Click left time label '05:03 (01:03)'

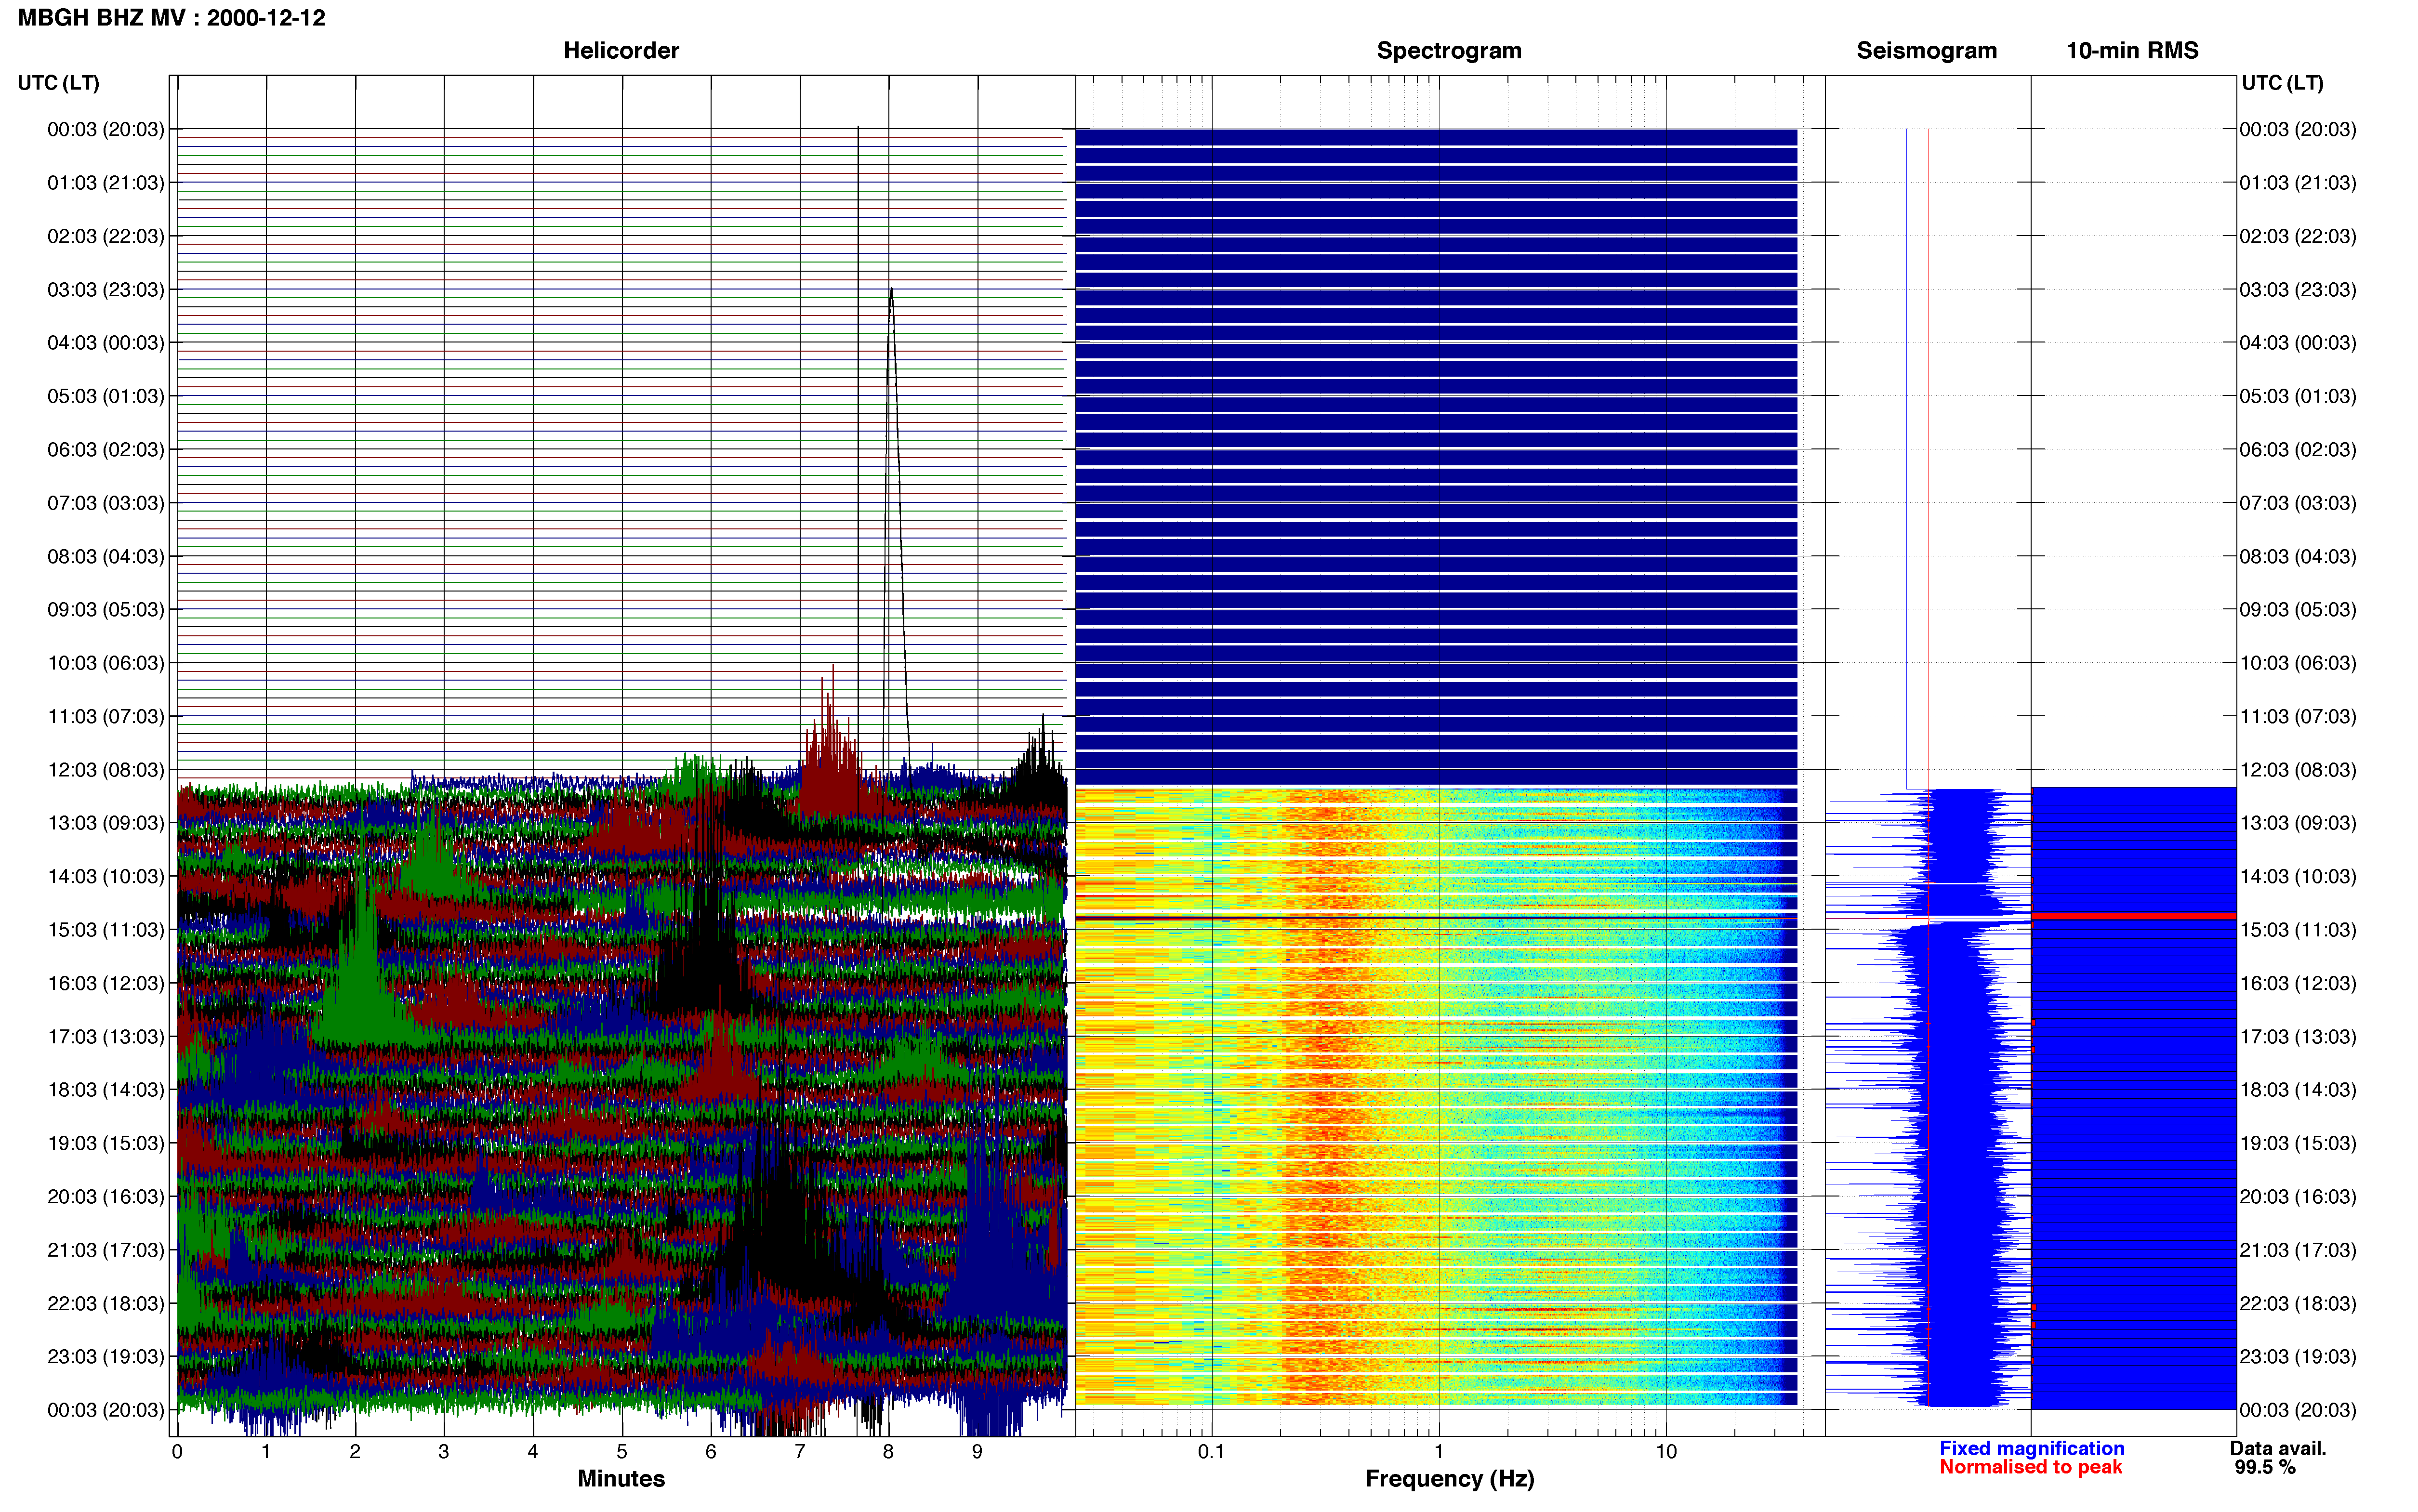pyautogui.click(x=106, y=396)
